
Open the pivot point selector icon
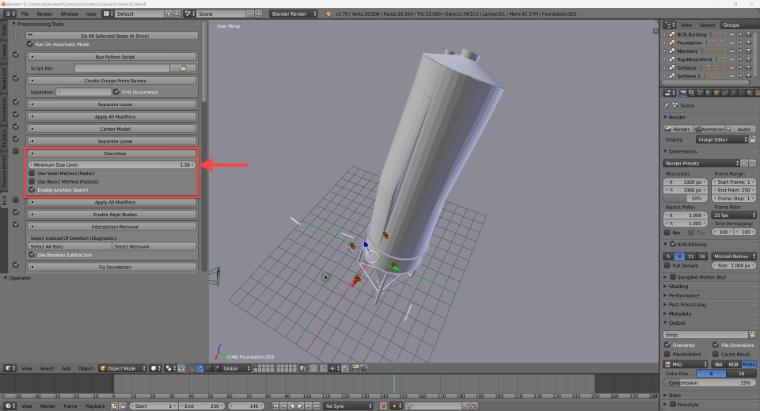[x=169, y=368]
